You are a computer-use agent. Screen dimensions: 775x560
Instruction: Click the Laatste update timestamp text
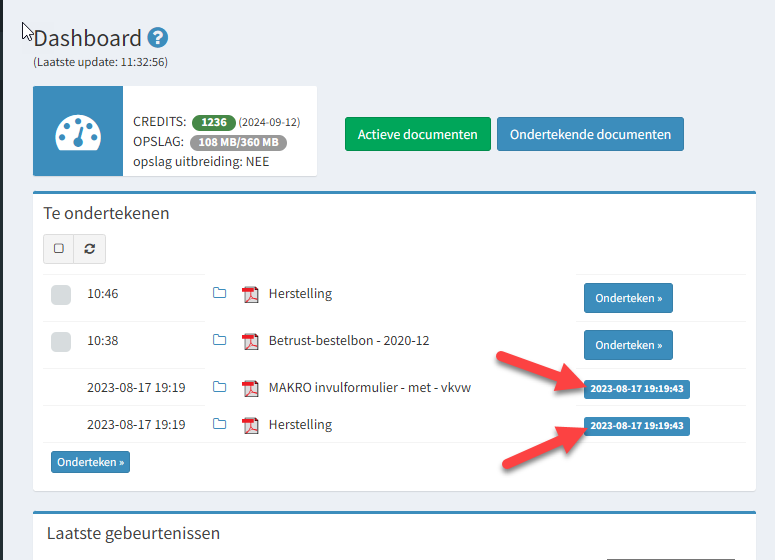click(x=100, y=62)
